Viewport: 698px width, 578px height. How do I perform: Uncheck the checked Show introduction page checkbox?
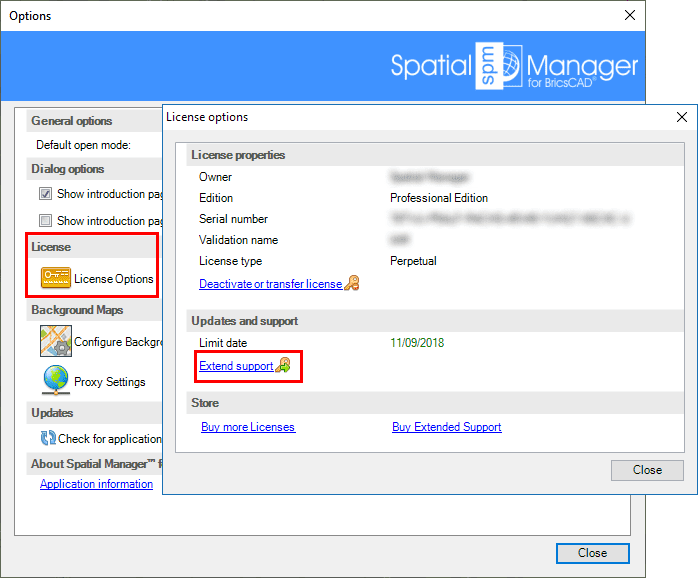[45, 194]
